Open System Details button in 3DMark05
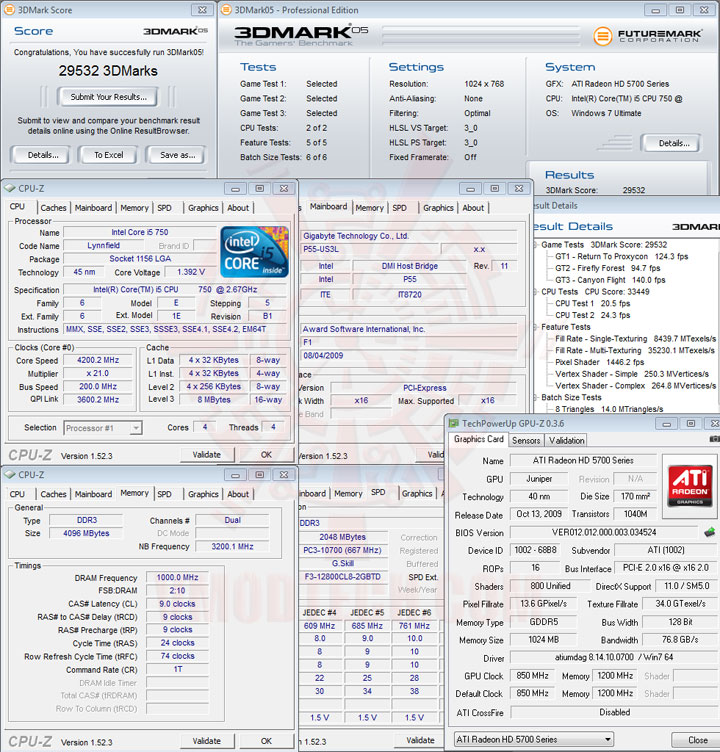This screenshot has height=752, width=720. [673, 143]
